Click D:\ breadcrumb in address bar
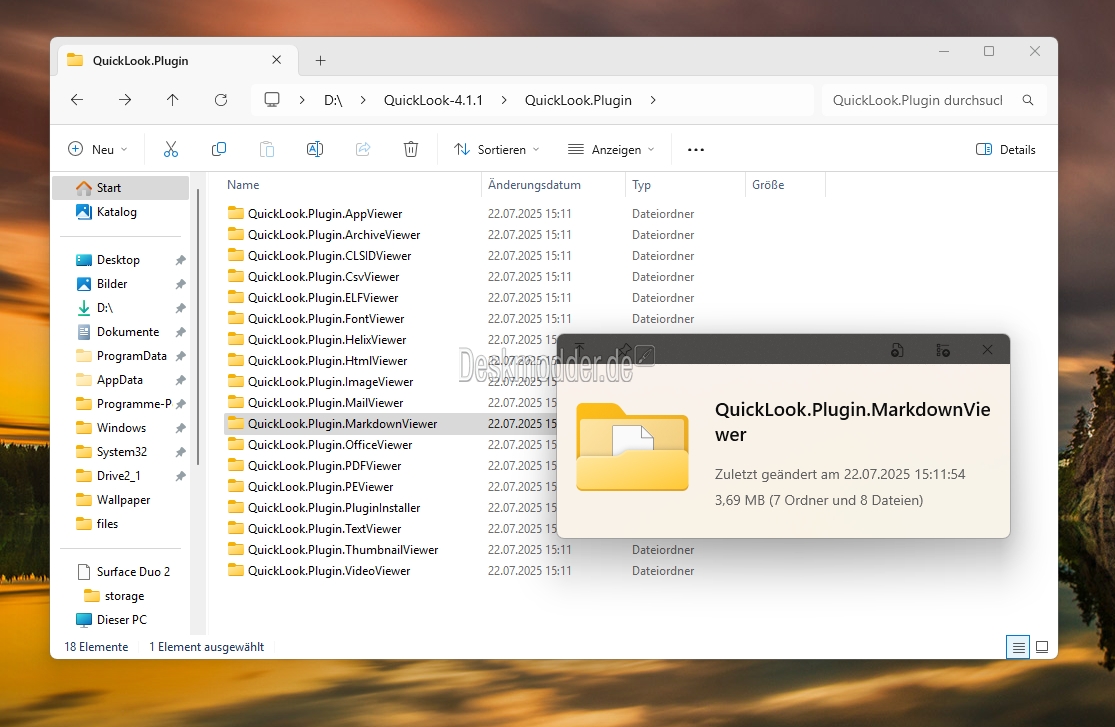 [334, 100]
